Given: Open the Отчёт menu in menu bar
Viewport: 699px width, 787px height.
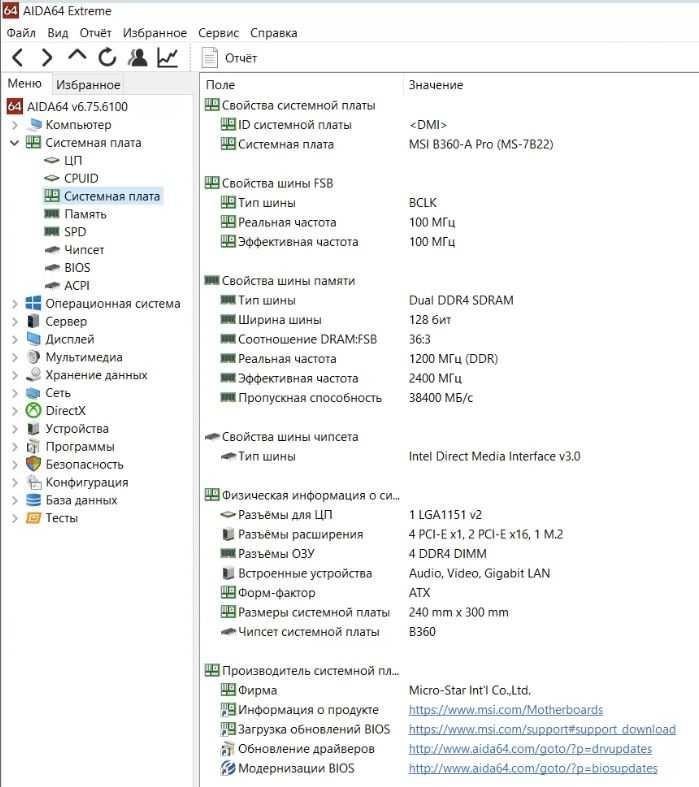Looking at the screenshot, I should coord(95,33).
